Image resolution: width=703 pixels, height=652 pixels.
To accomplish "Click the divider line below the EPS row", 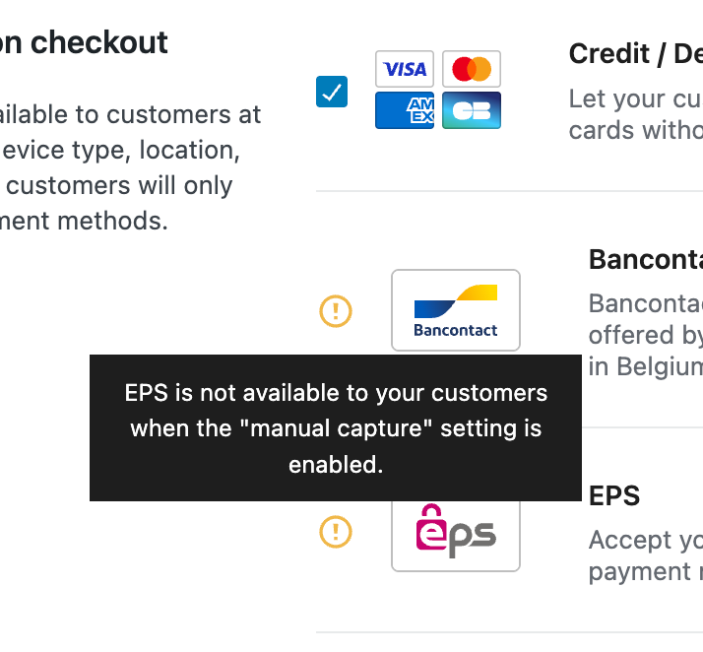I will click(x=509, y=632).
